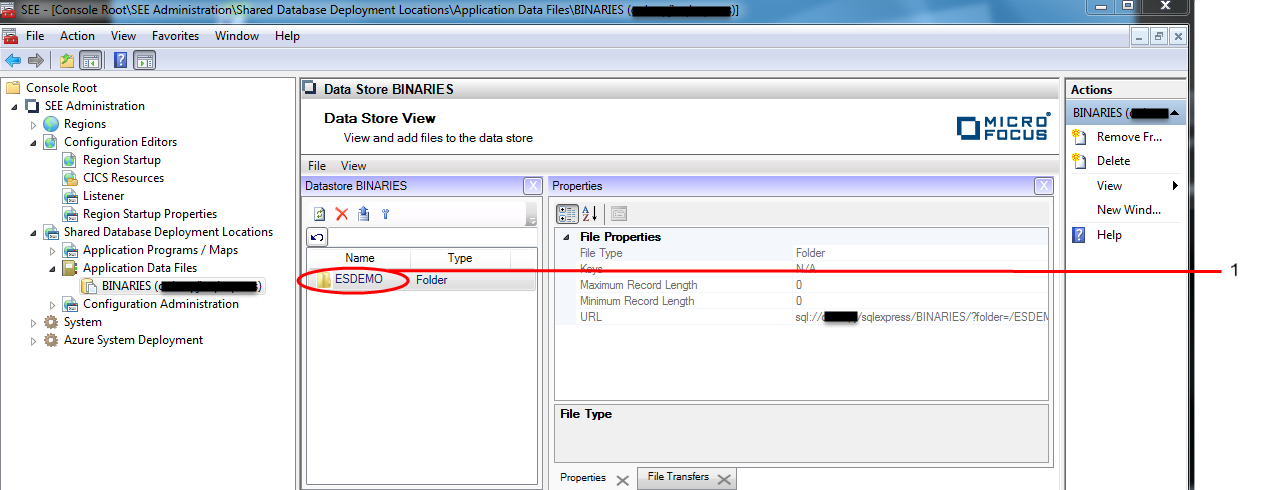This screenshot has height=490, width=1279.
Task: Collapse Shared Database Deployment Locations node
Action: (x=33, y=232)
